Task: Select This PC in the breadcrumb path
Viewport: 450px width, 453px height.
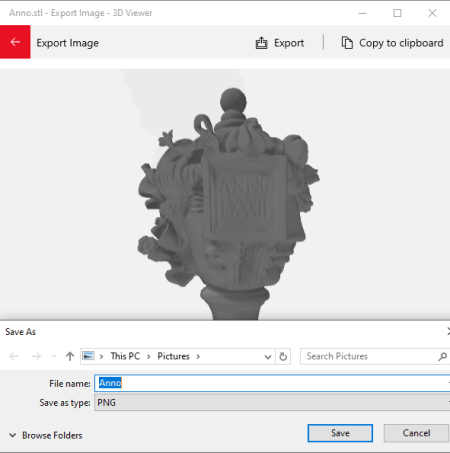Action: (125, 356)
